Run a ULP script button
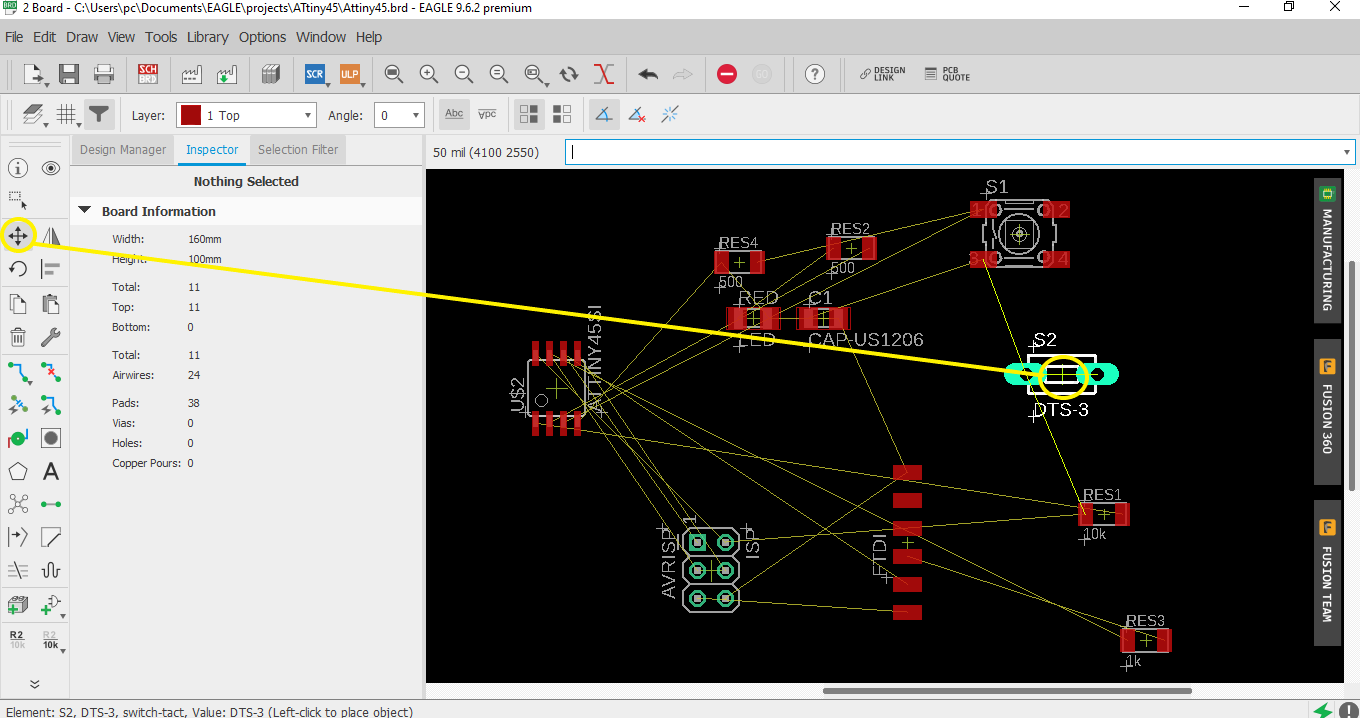The image size is (1360, 718). [x=349, y=74]
